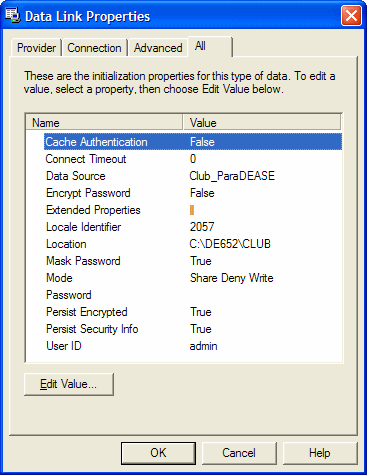Click the Cache Authentication False value

point(202,142)
